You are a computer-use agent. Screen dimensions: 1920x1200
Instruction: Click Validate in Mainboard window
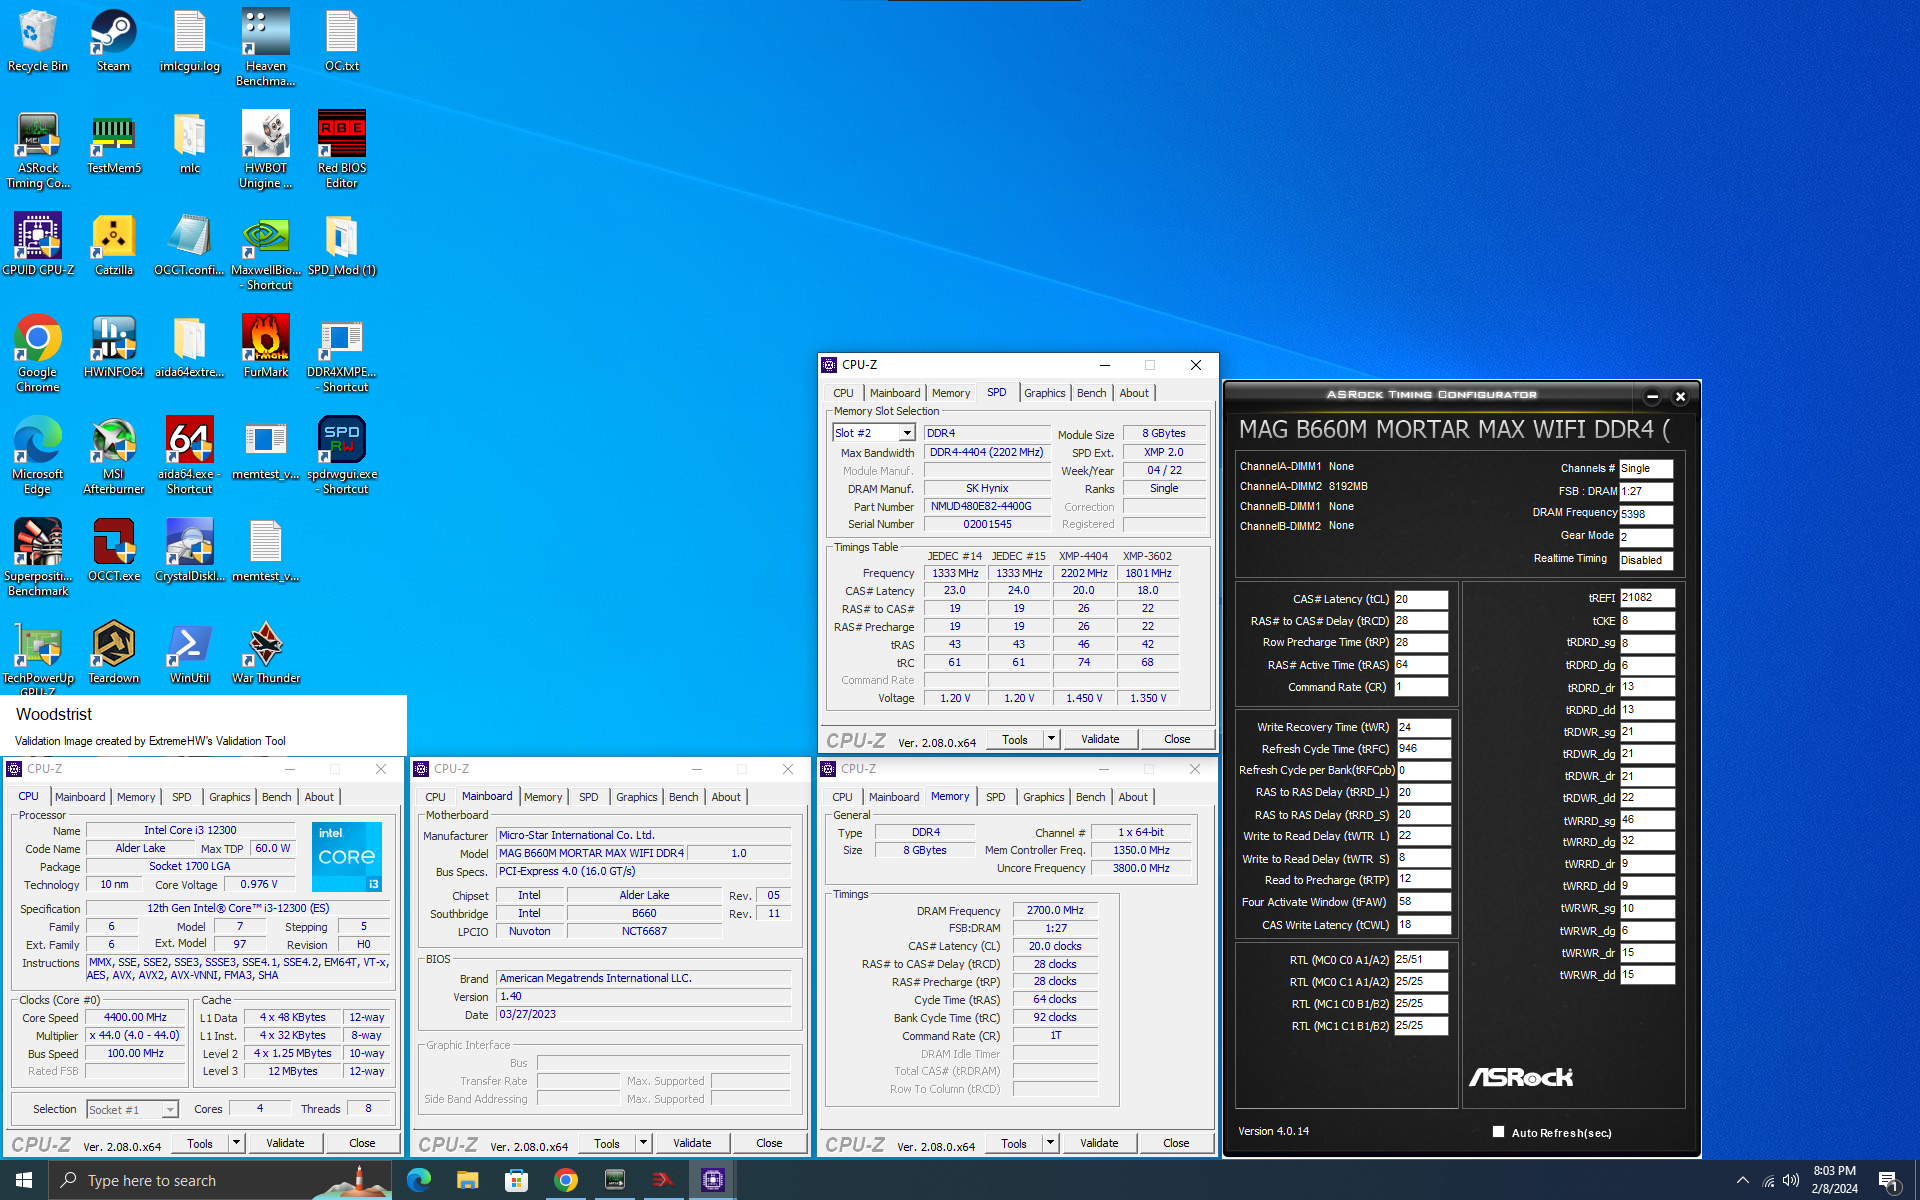[692, 1143]
